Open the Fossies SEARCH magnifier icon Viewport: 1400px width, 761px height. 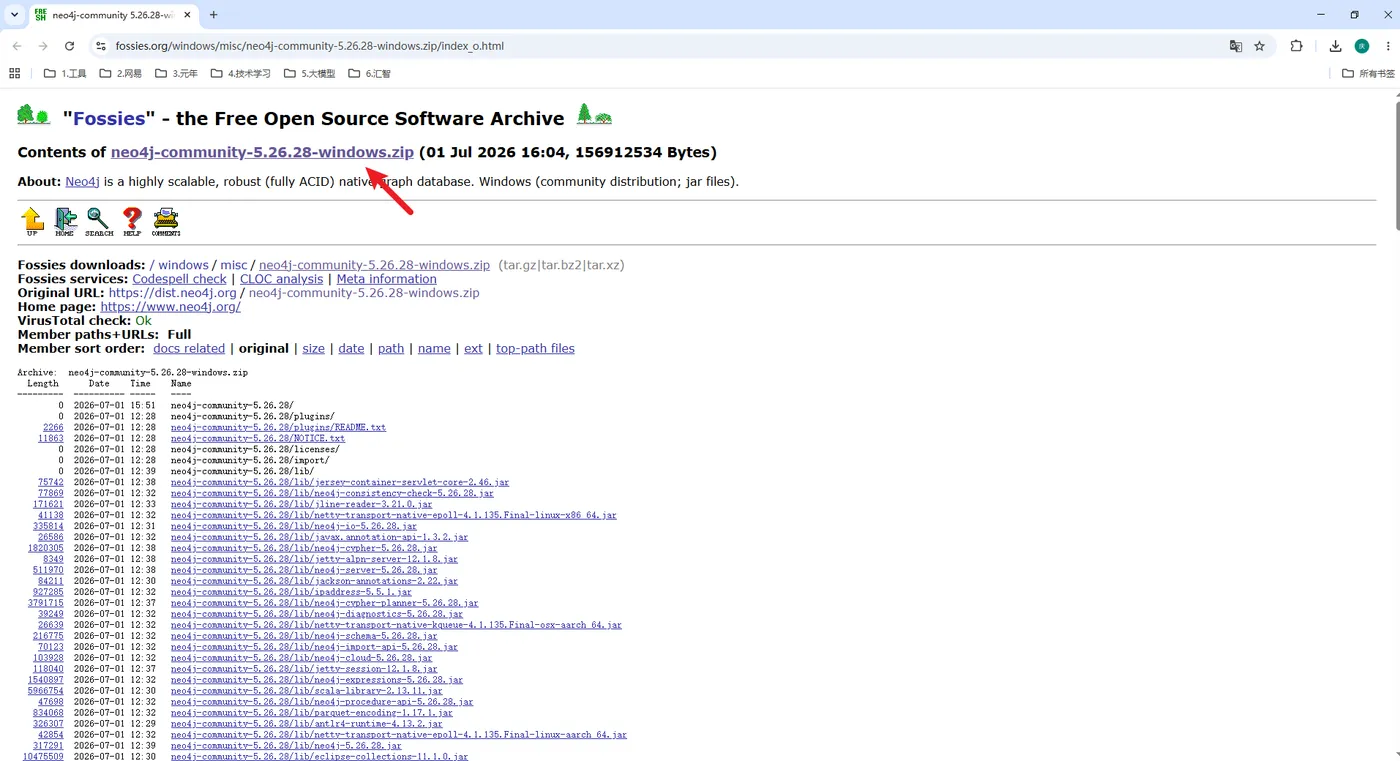[x=99, y=221]
